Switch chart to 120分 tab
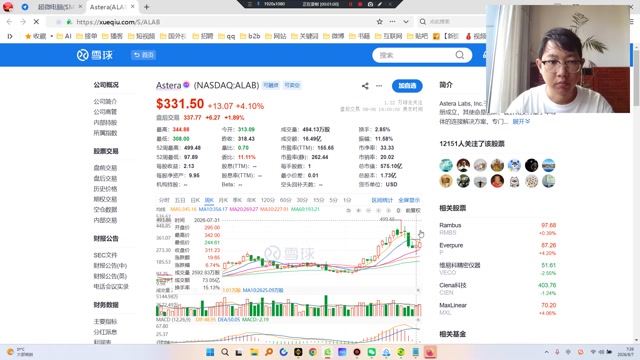The image size is (640, 360). (268, 200)
